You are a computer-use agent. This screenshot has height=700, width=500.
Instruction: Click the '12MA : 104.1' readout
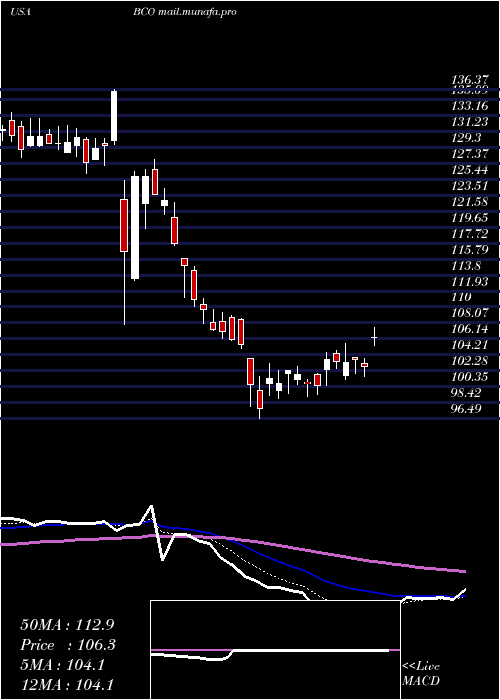[66, 684]
